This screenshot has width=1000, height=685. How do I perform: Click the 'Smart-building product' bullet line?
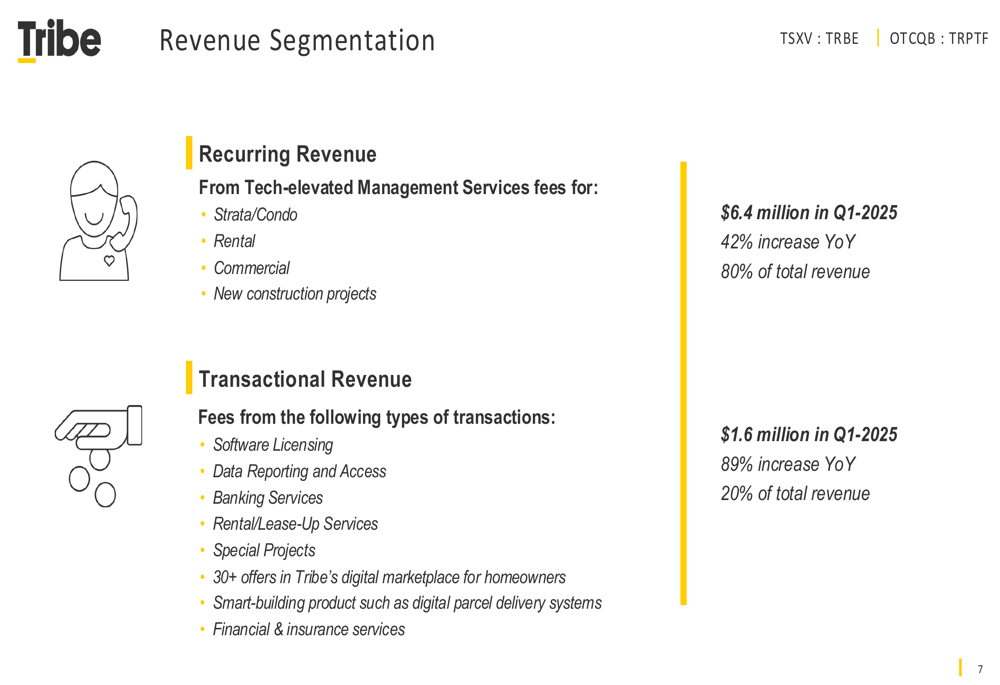click(407, 603)
